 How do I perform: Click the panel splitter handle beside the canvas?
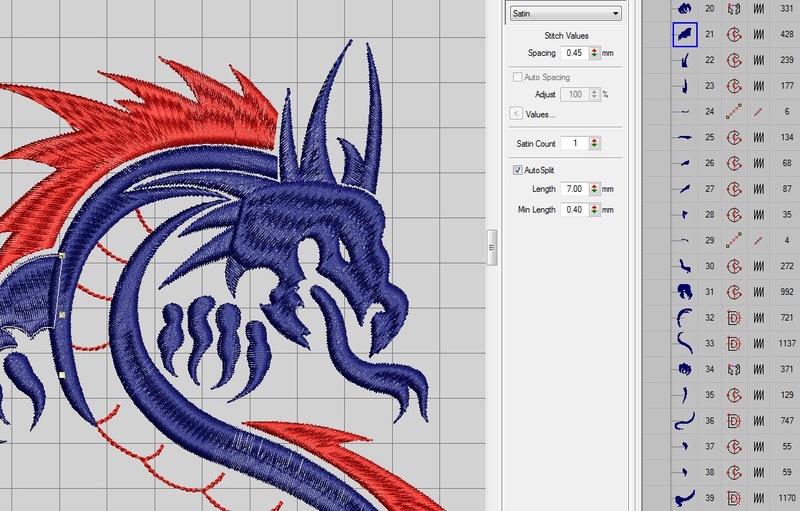click(491, 247)
